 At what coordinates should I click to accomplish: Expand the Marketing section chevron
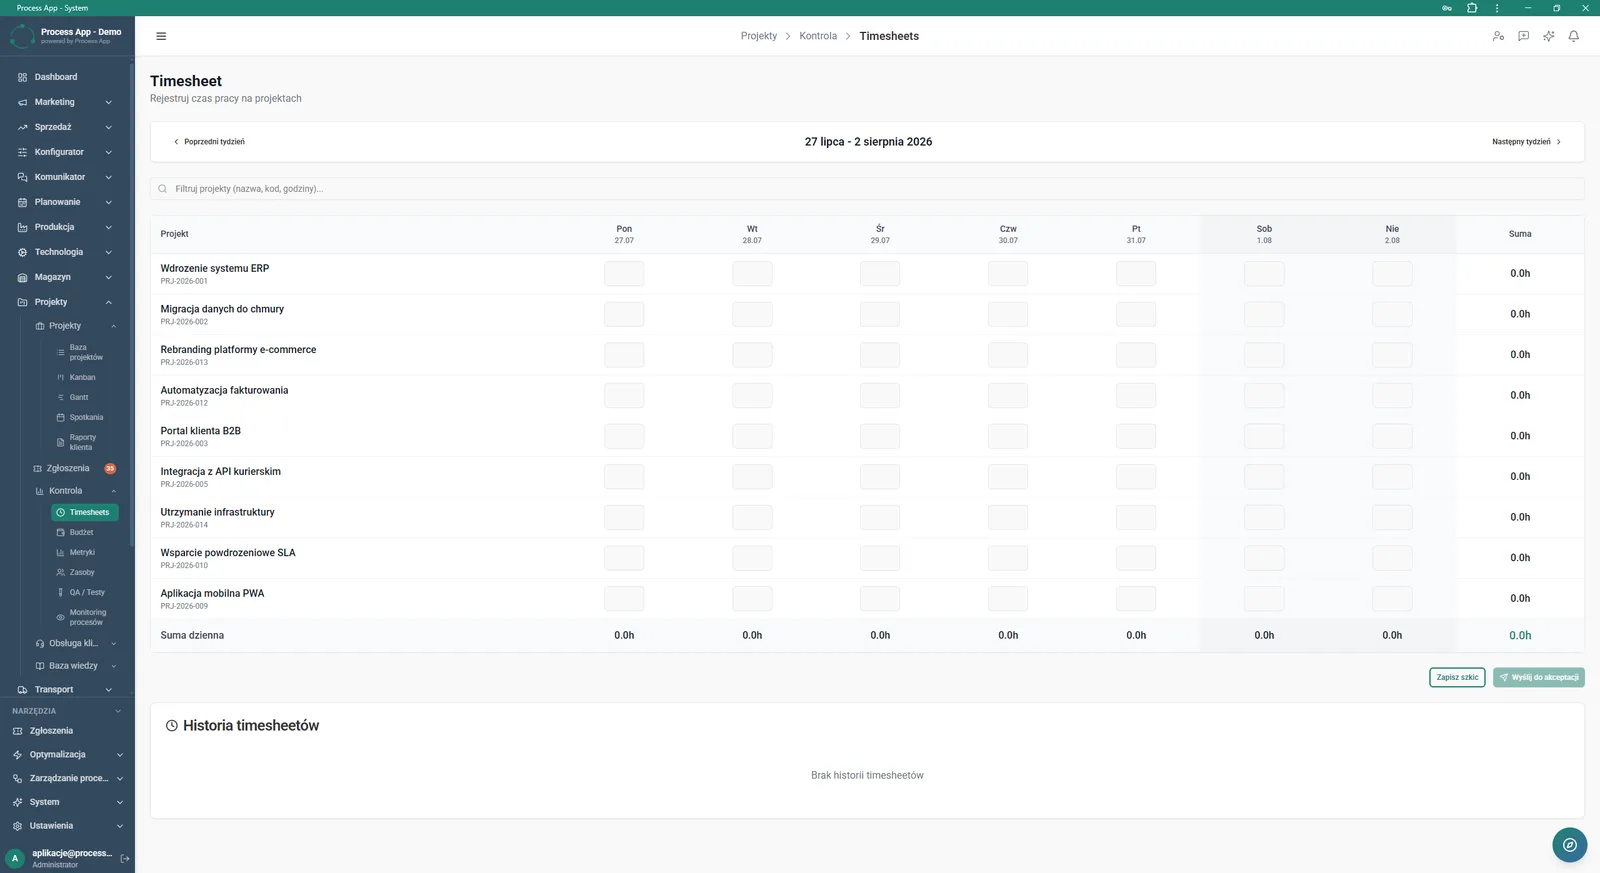tap(108, 102)
